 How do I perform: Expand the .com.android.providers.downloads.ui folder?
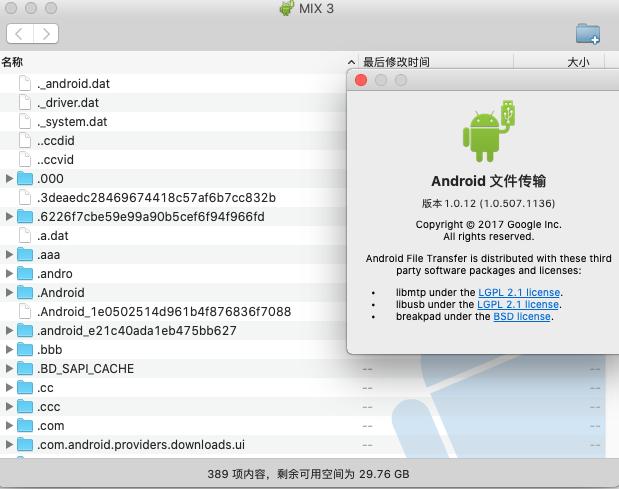9,444
